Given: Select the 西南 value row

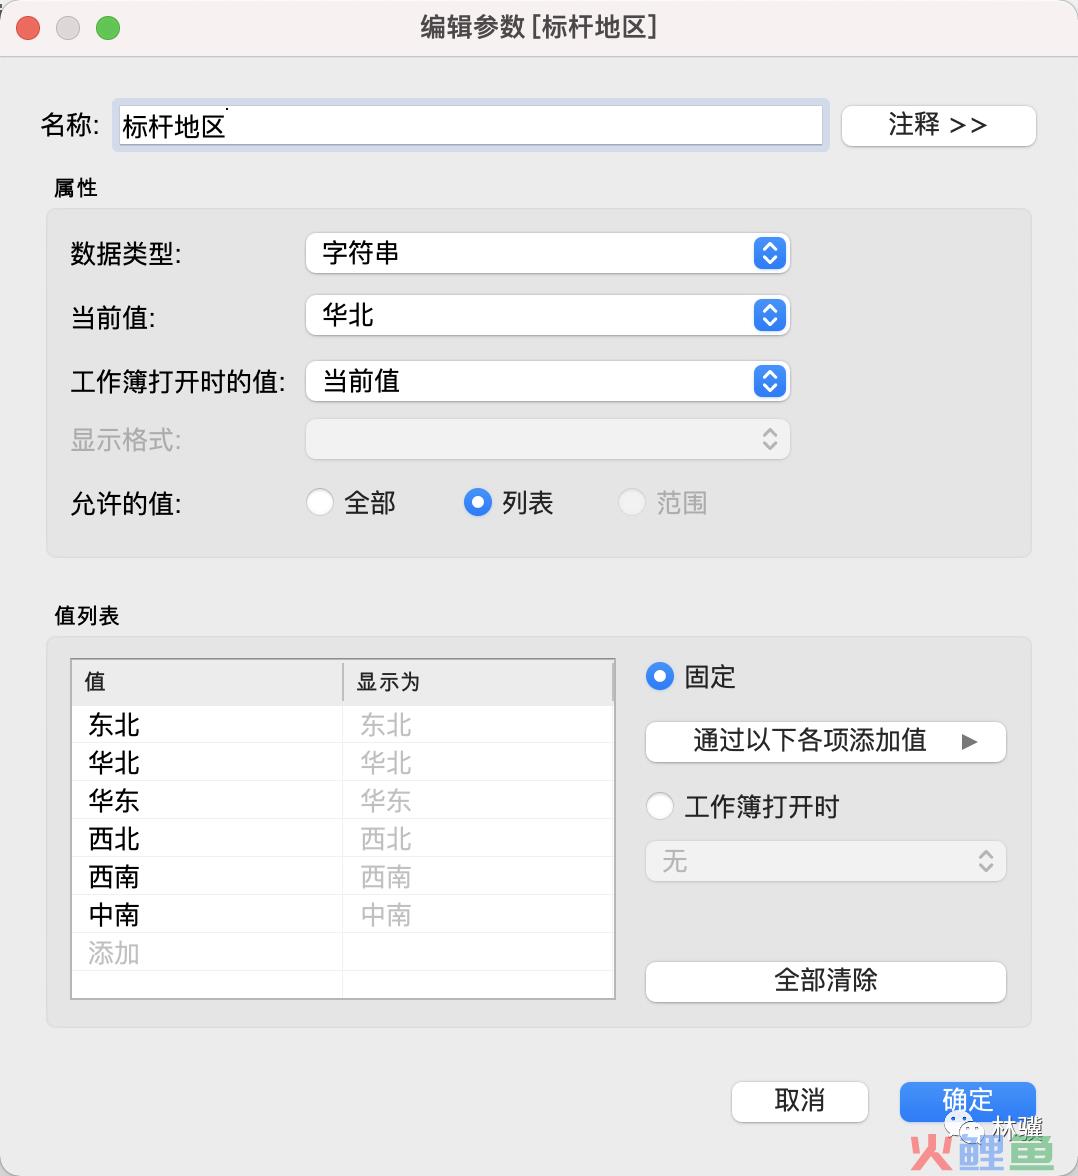Looking at the screenshot, I should pos(343,876).
